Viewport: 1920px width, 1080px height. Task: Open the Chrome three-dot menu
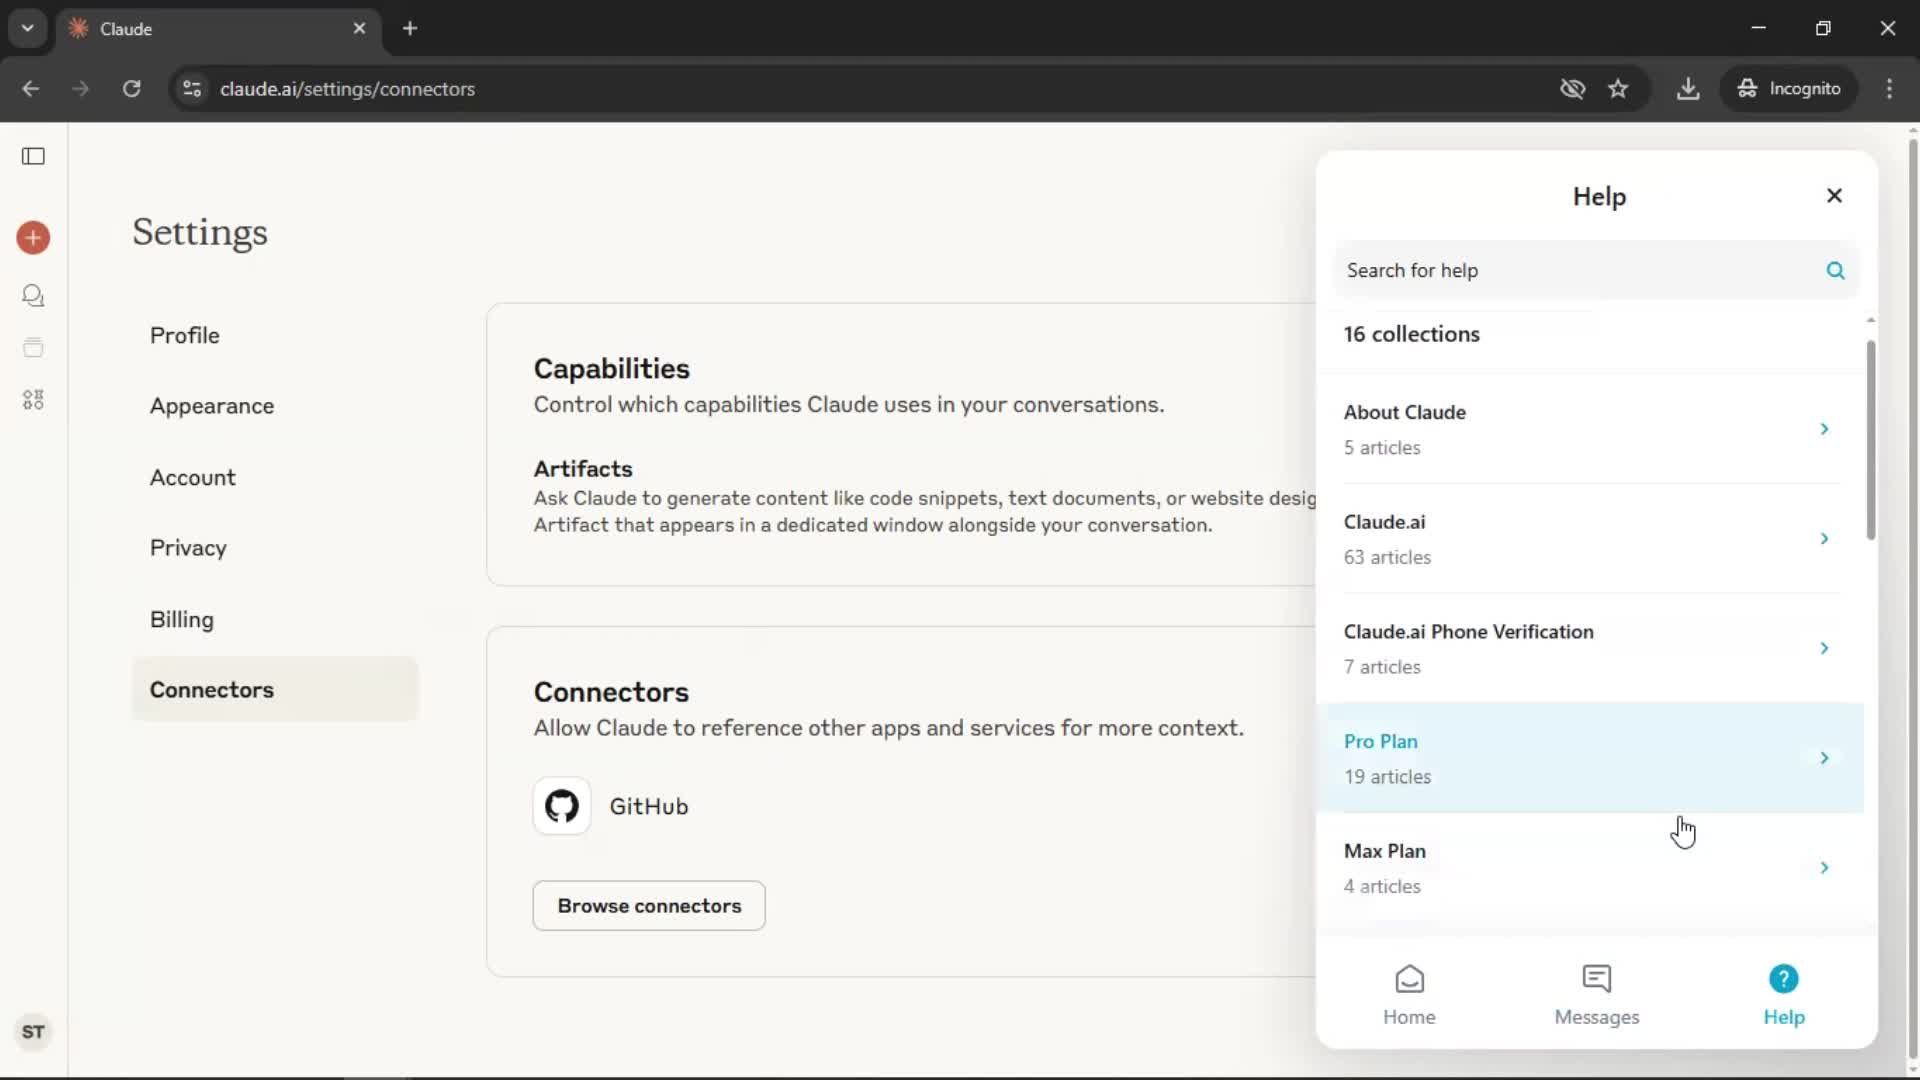pos(1889,89)
